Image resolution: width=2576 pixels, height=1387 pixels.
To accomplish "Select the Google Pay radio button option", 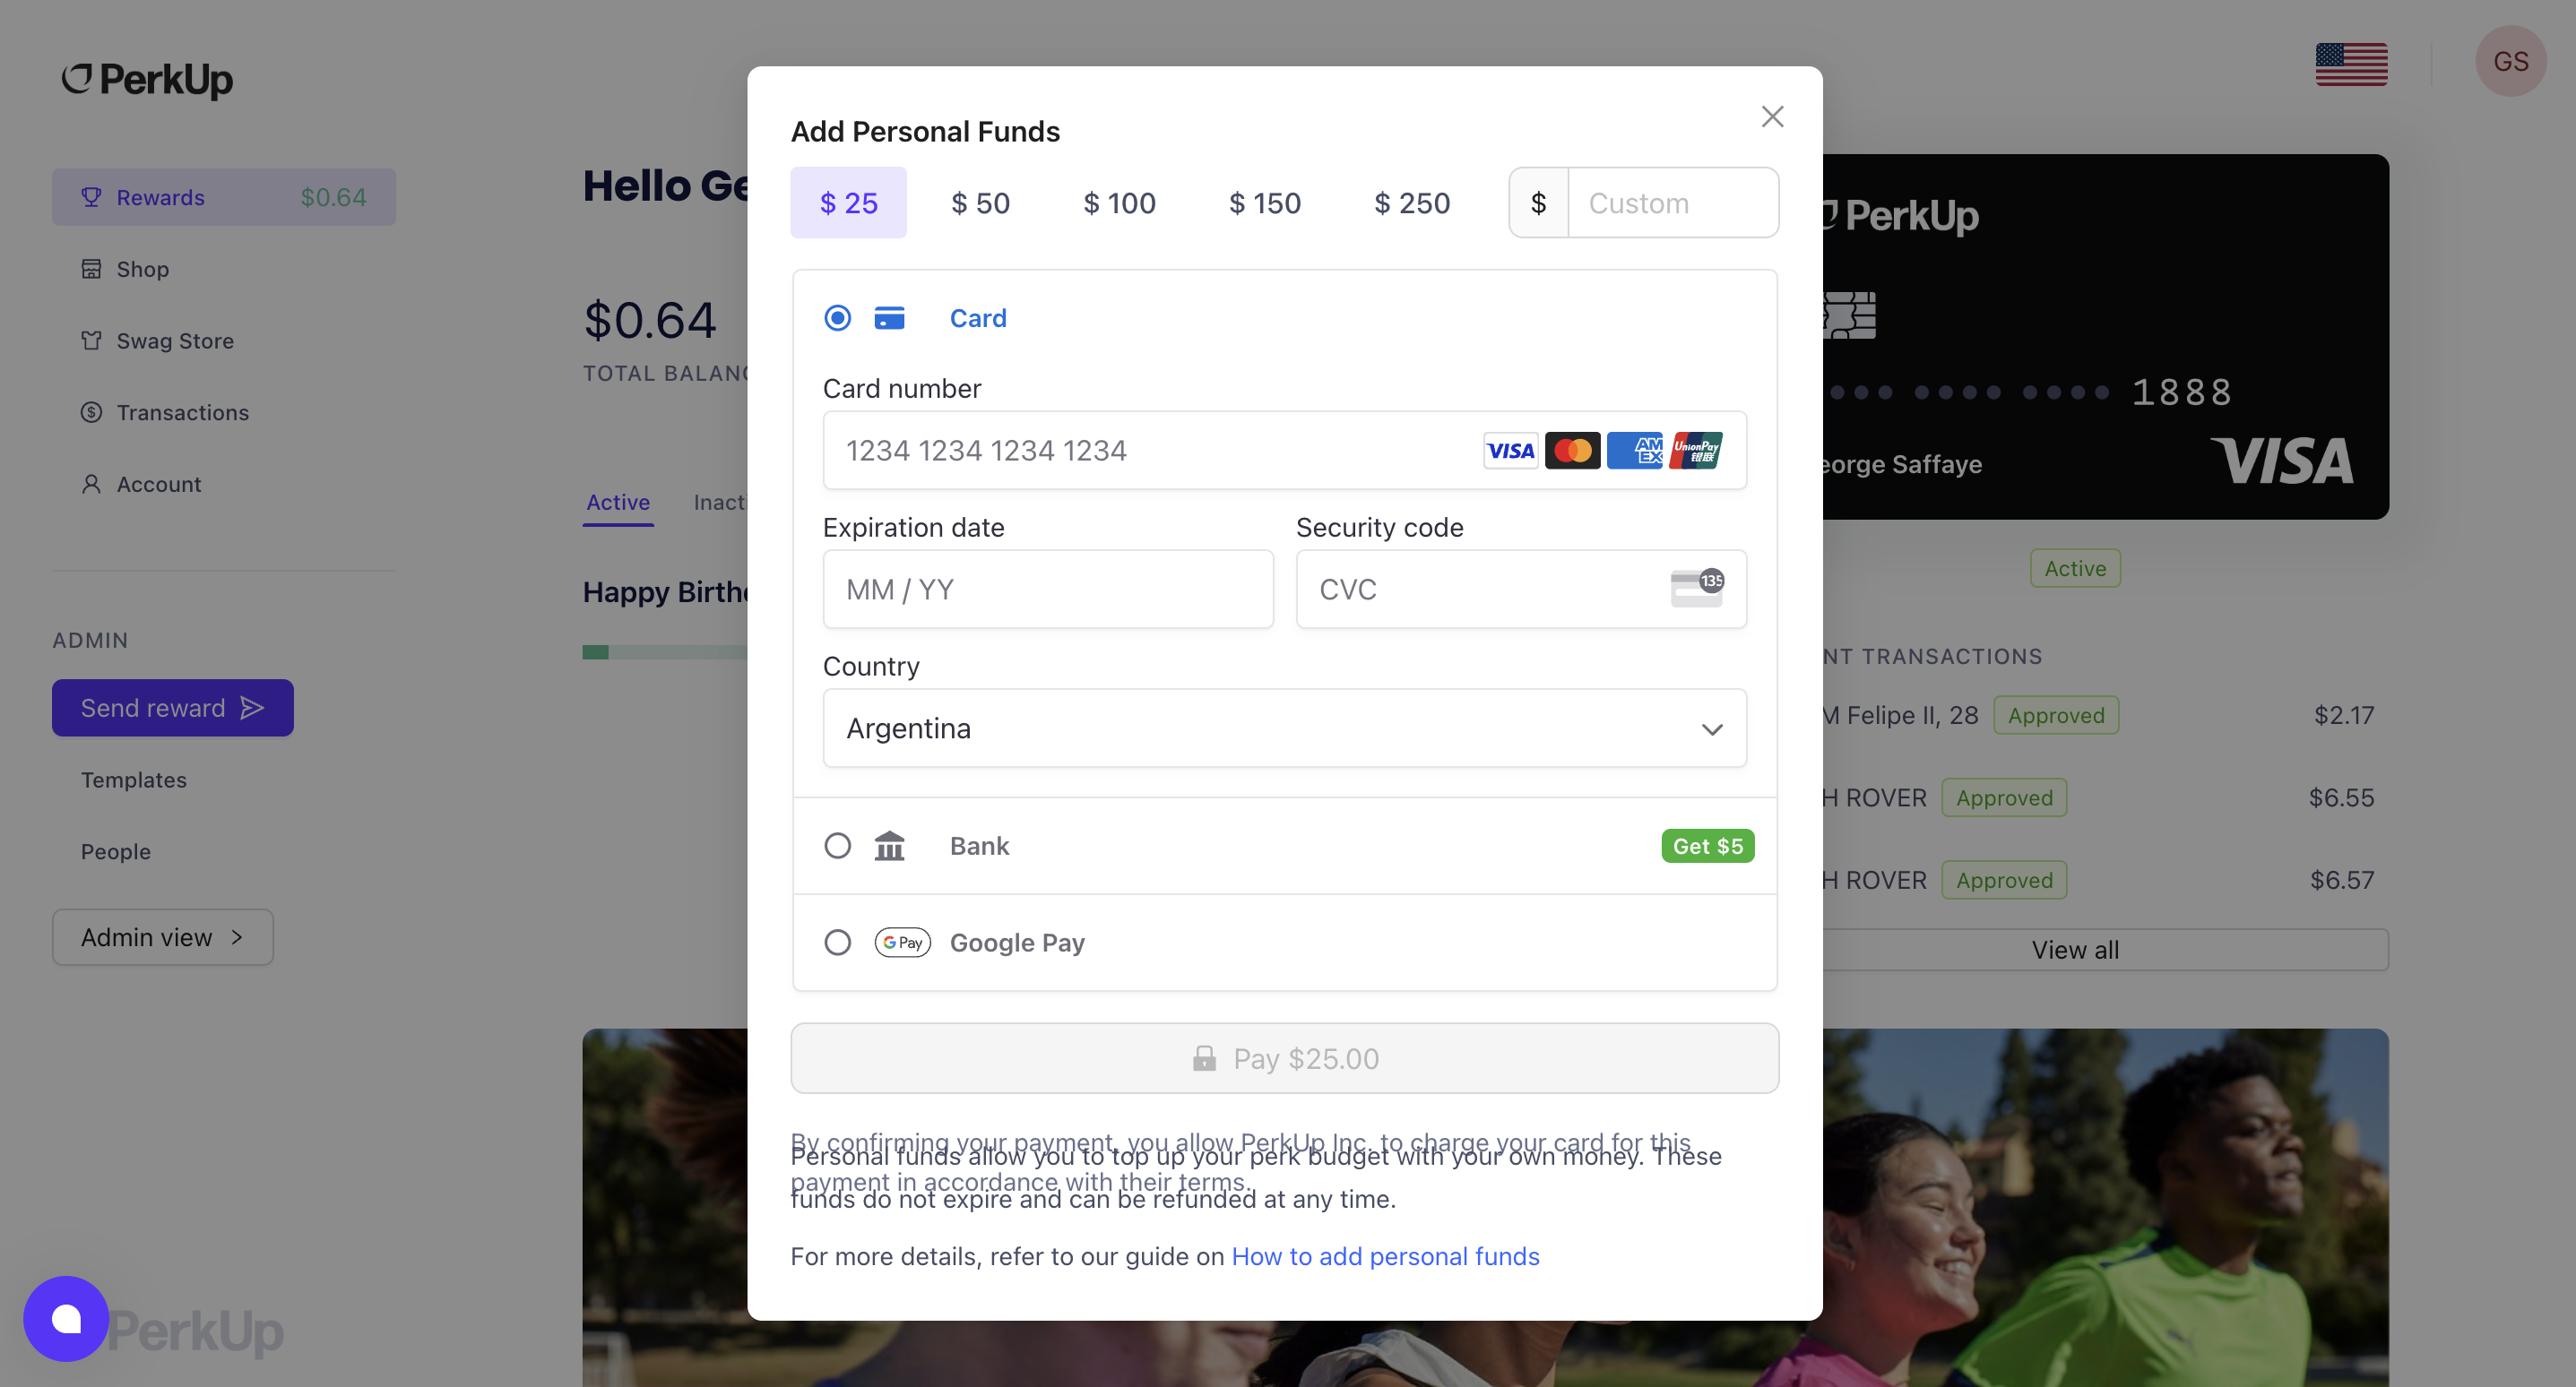I will pos(835,941).
